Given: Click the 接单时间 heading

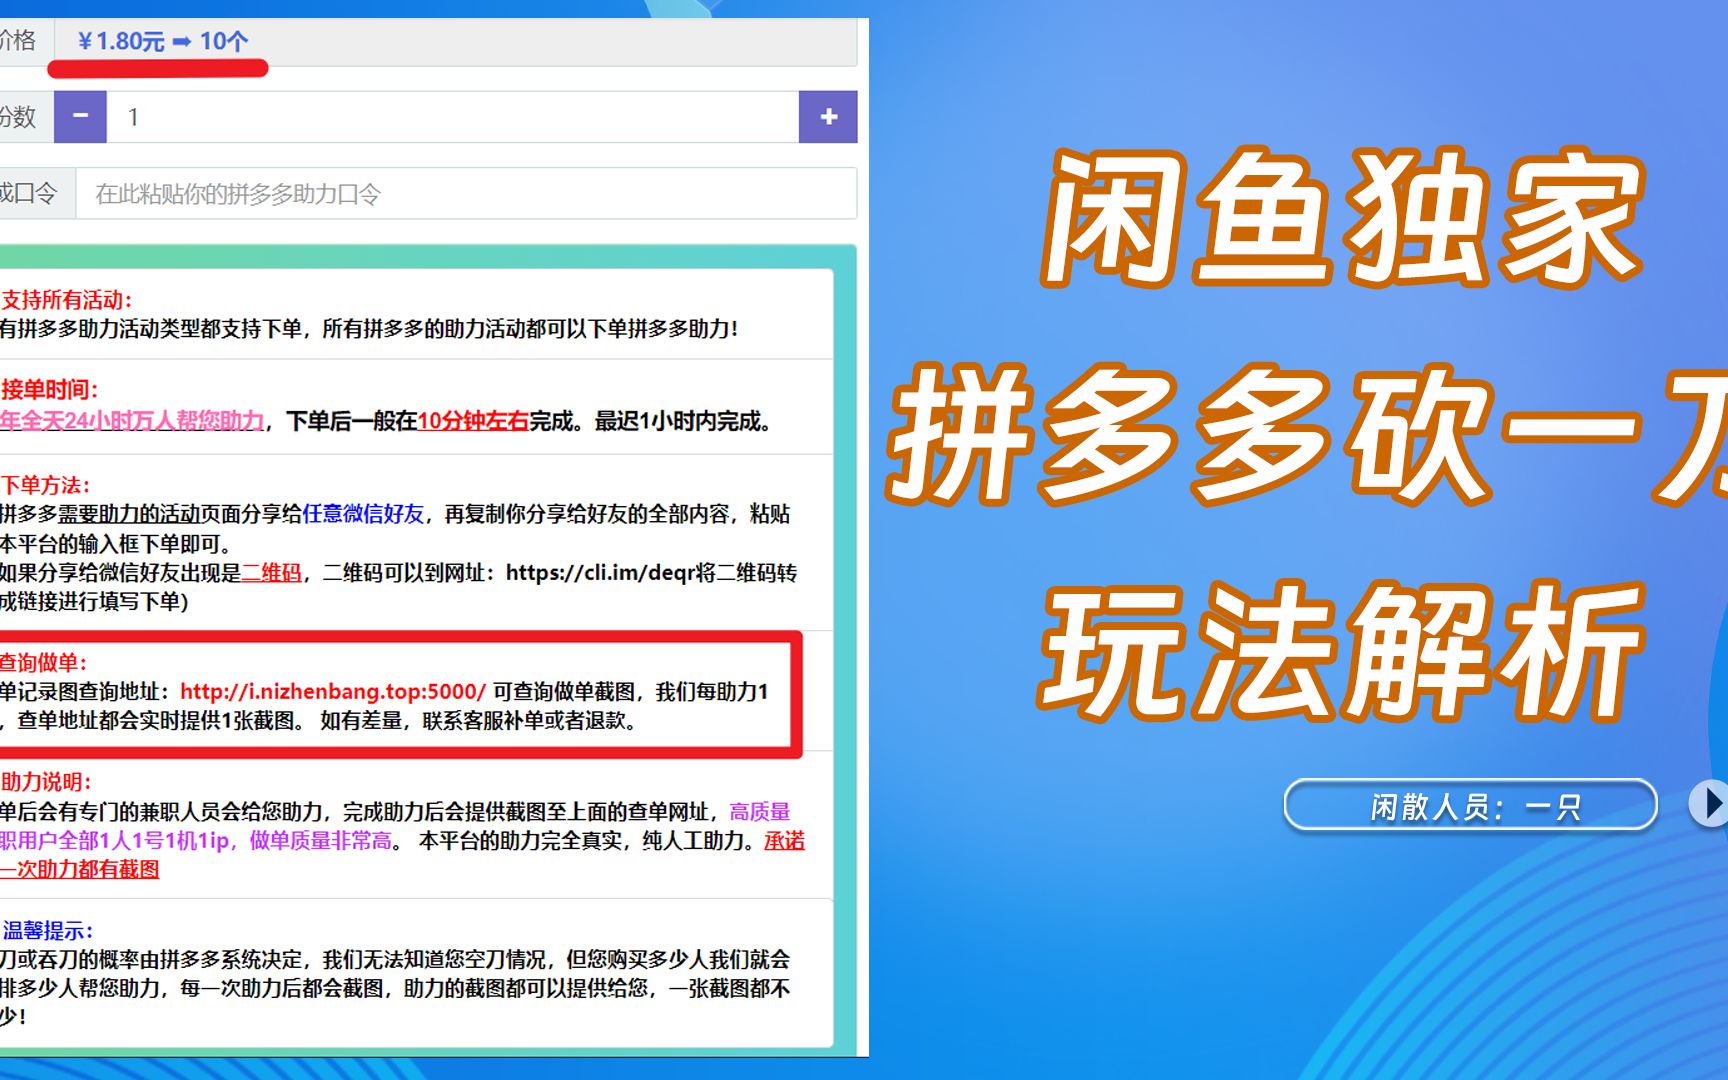Looking at the screenshot, I should pyautogui.click(x=50, y=390).
